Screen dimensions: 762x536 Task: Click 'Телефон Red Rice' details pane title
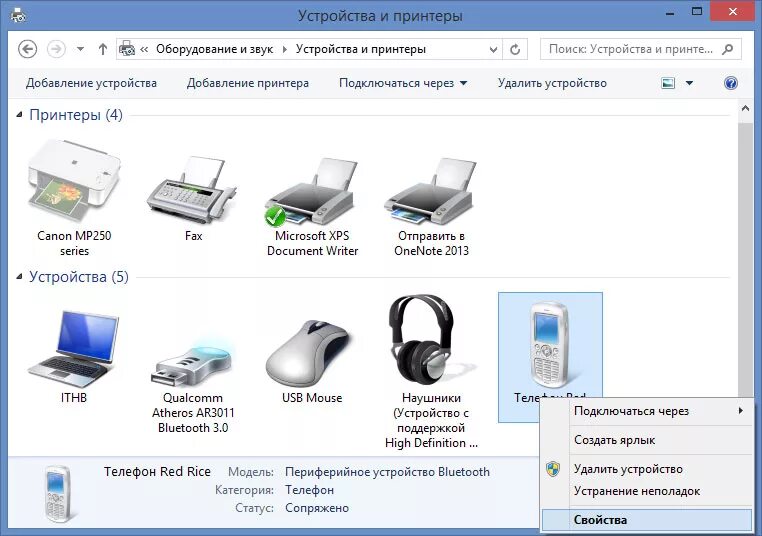pyautogui.click(x=157, y=471)
